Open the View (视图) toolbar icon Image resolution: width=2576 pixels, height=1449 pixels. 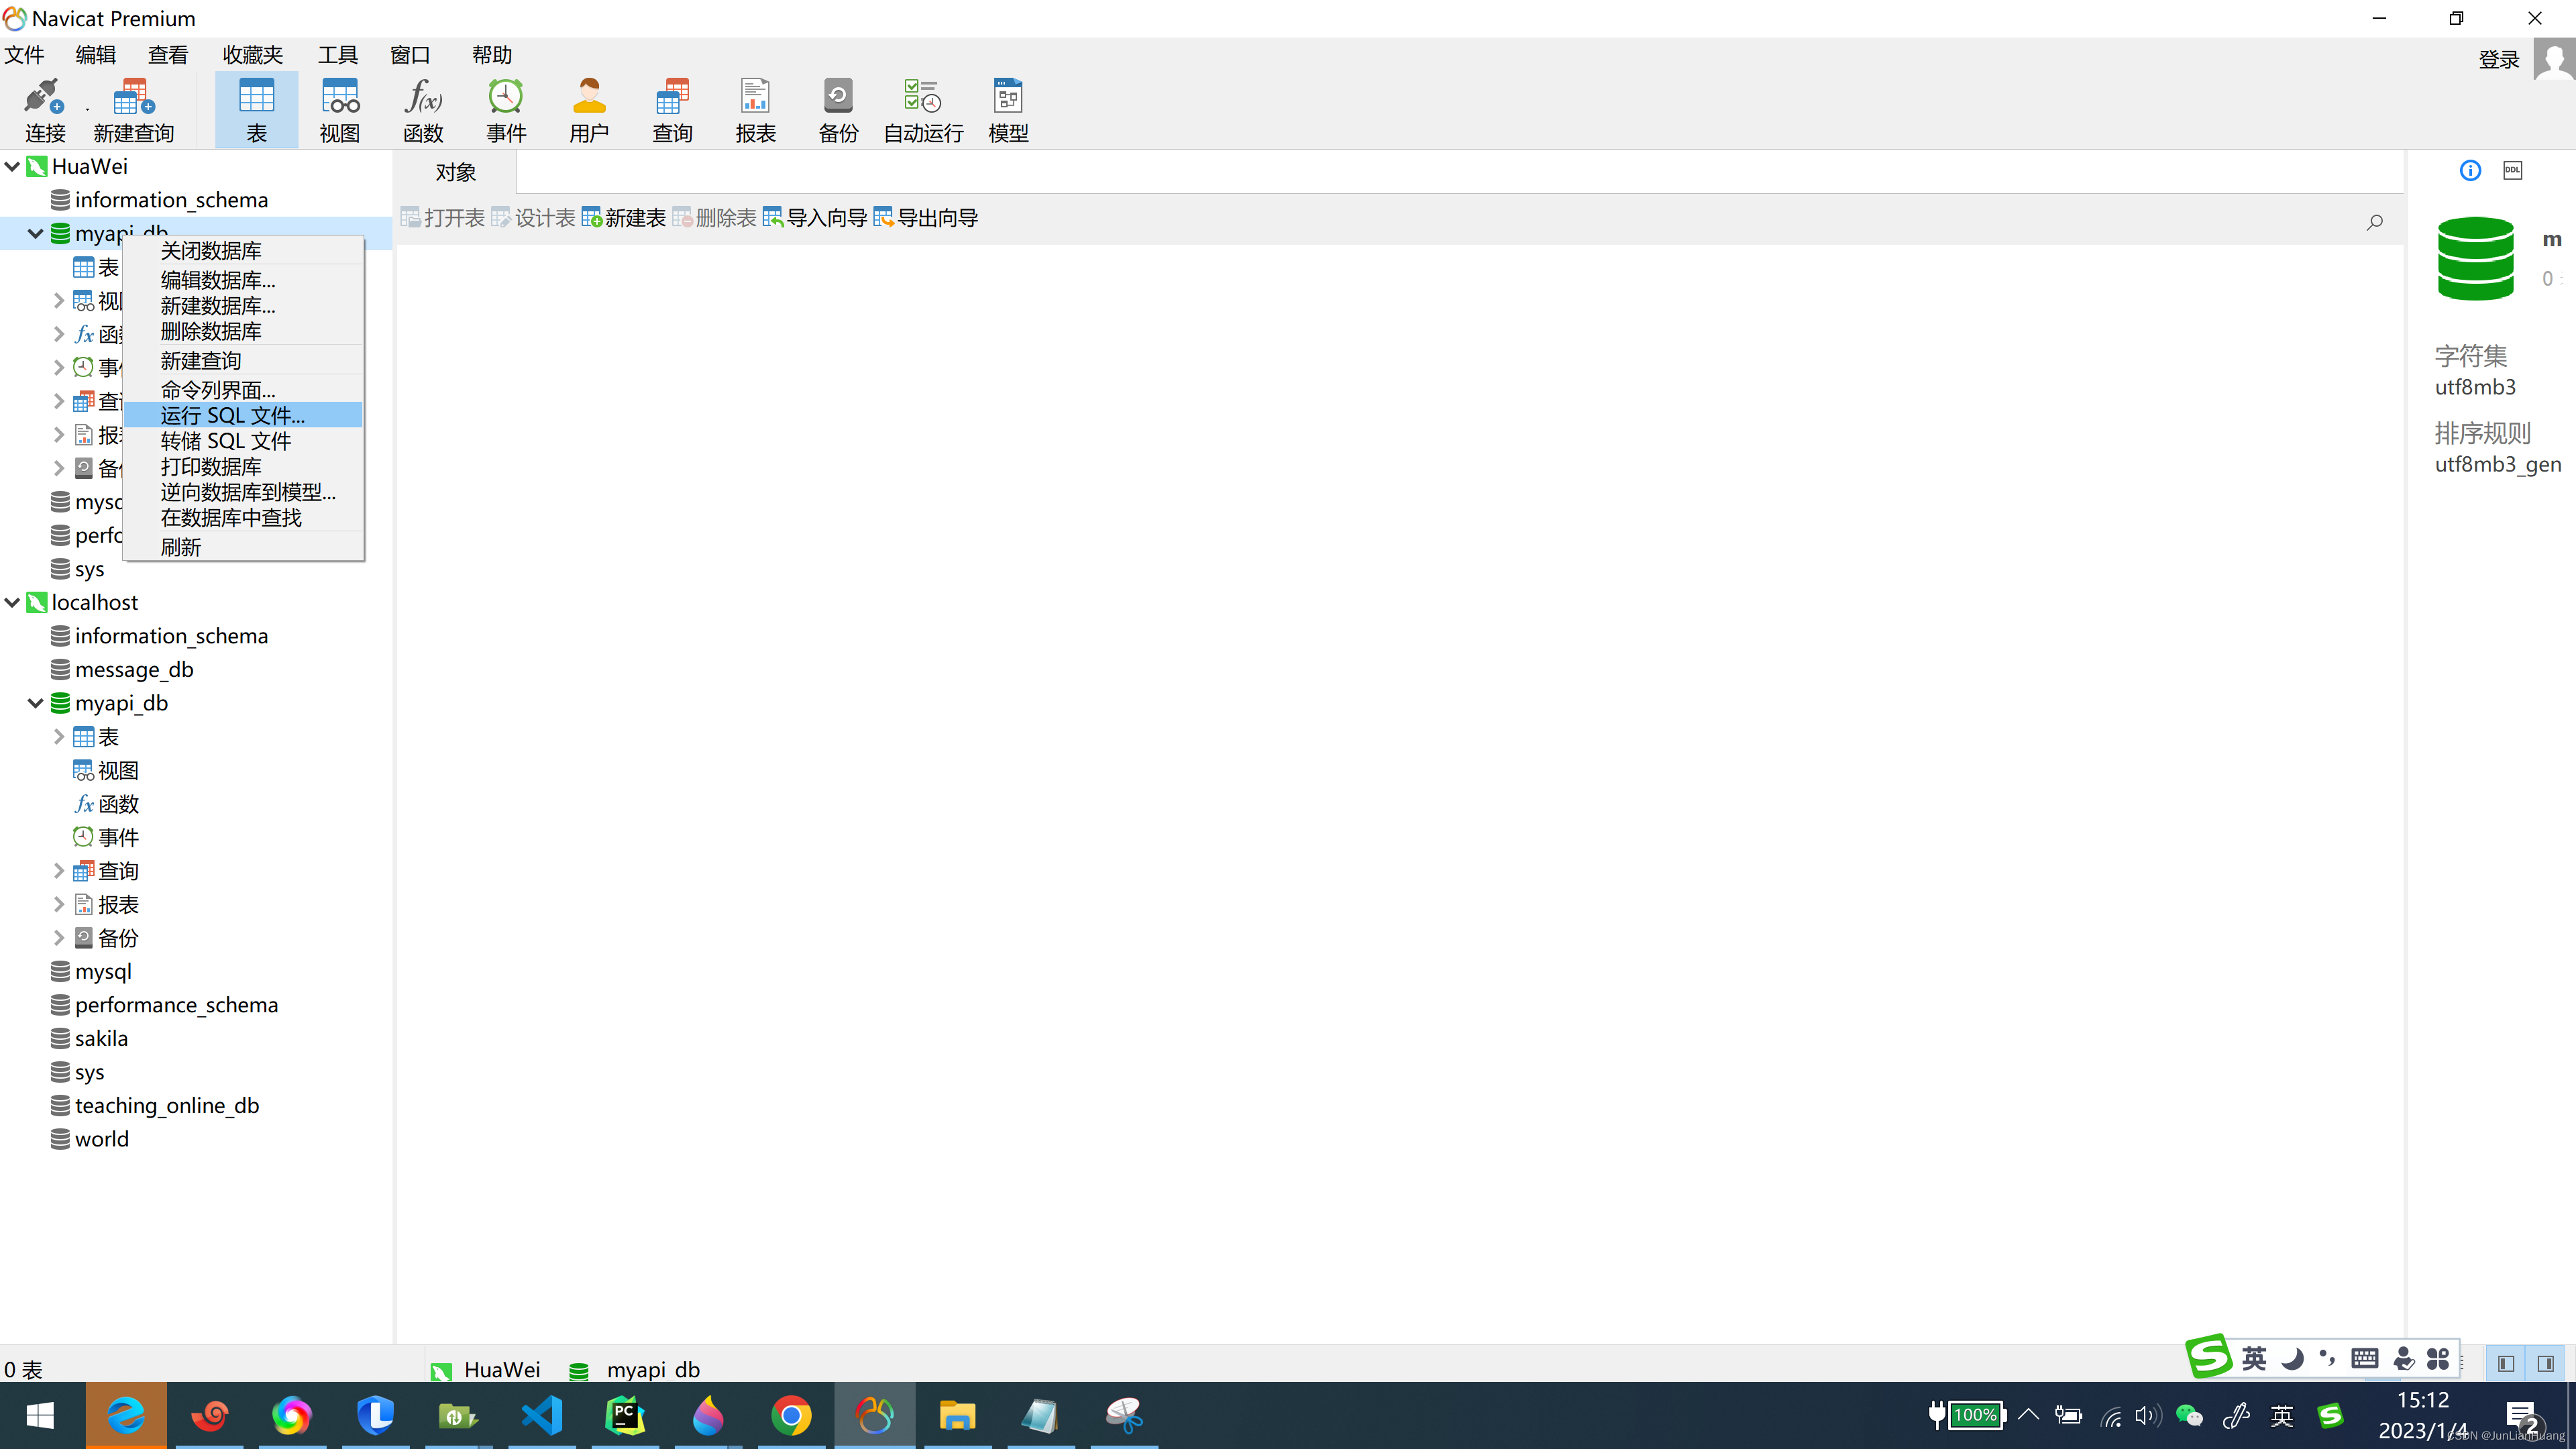[340, 110]
